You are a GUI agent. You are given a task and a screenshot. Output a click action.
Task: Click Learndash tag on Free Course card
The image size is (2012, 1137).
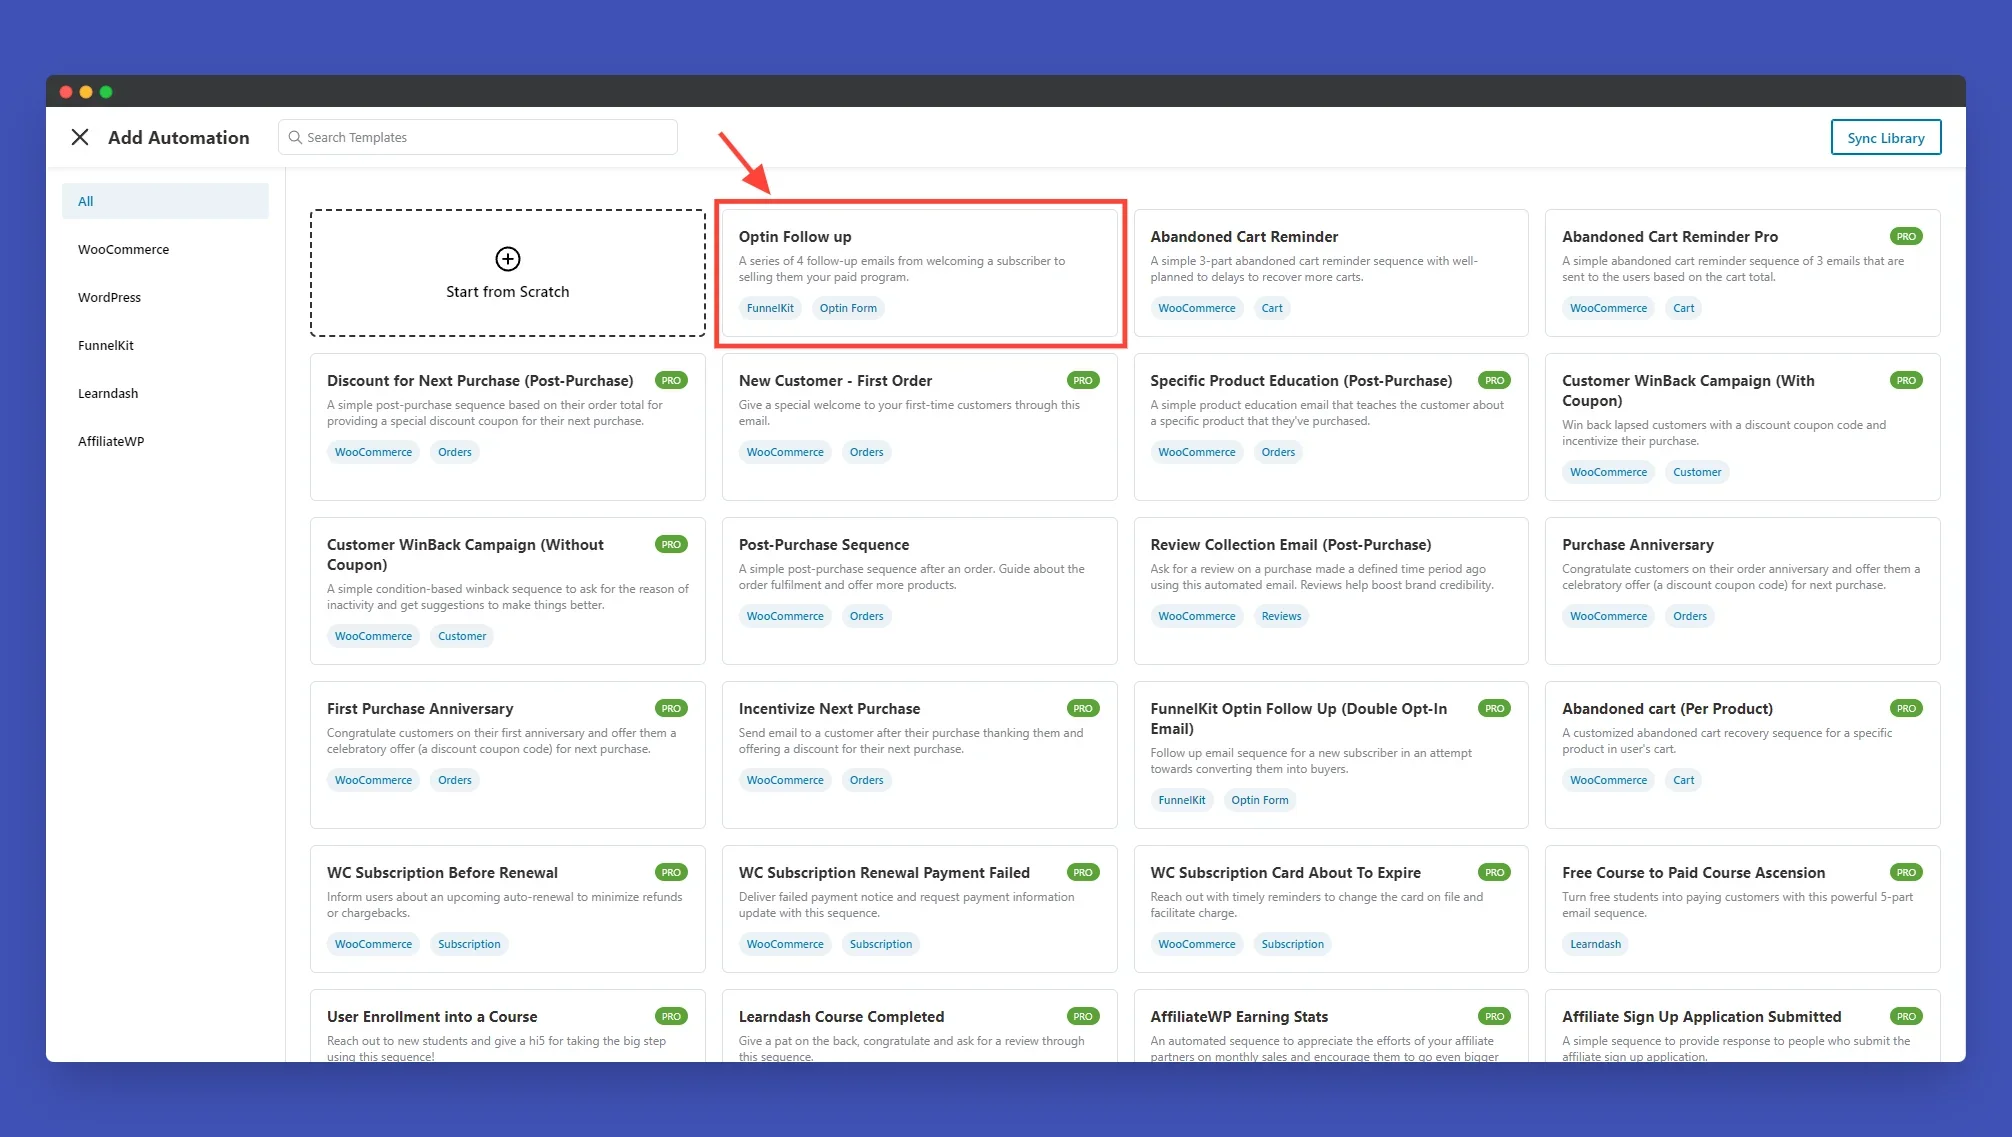click(x=1595, y=944)
